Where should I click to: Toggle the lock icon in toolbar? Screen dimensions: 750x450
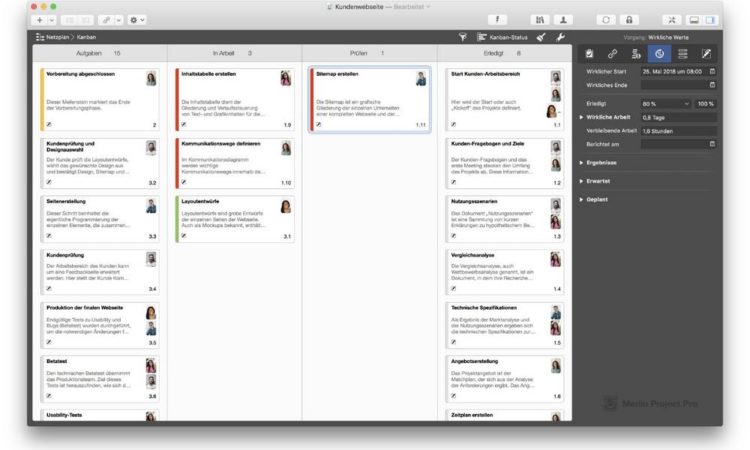coord(629,19)
